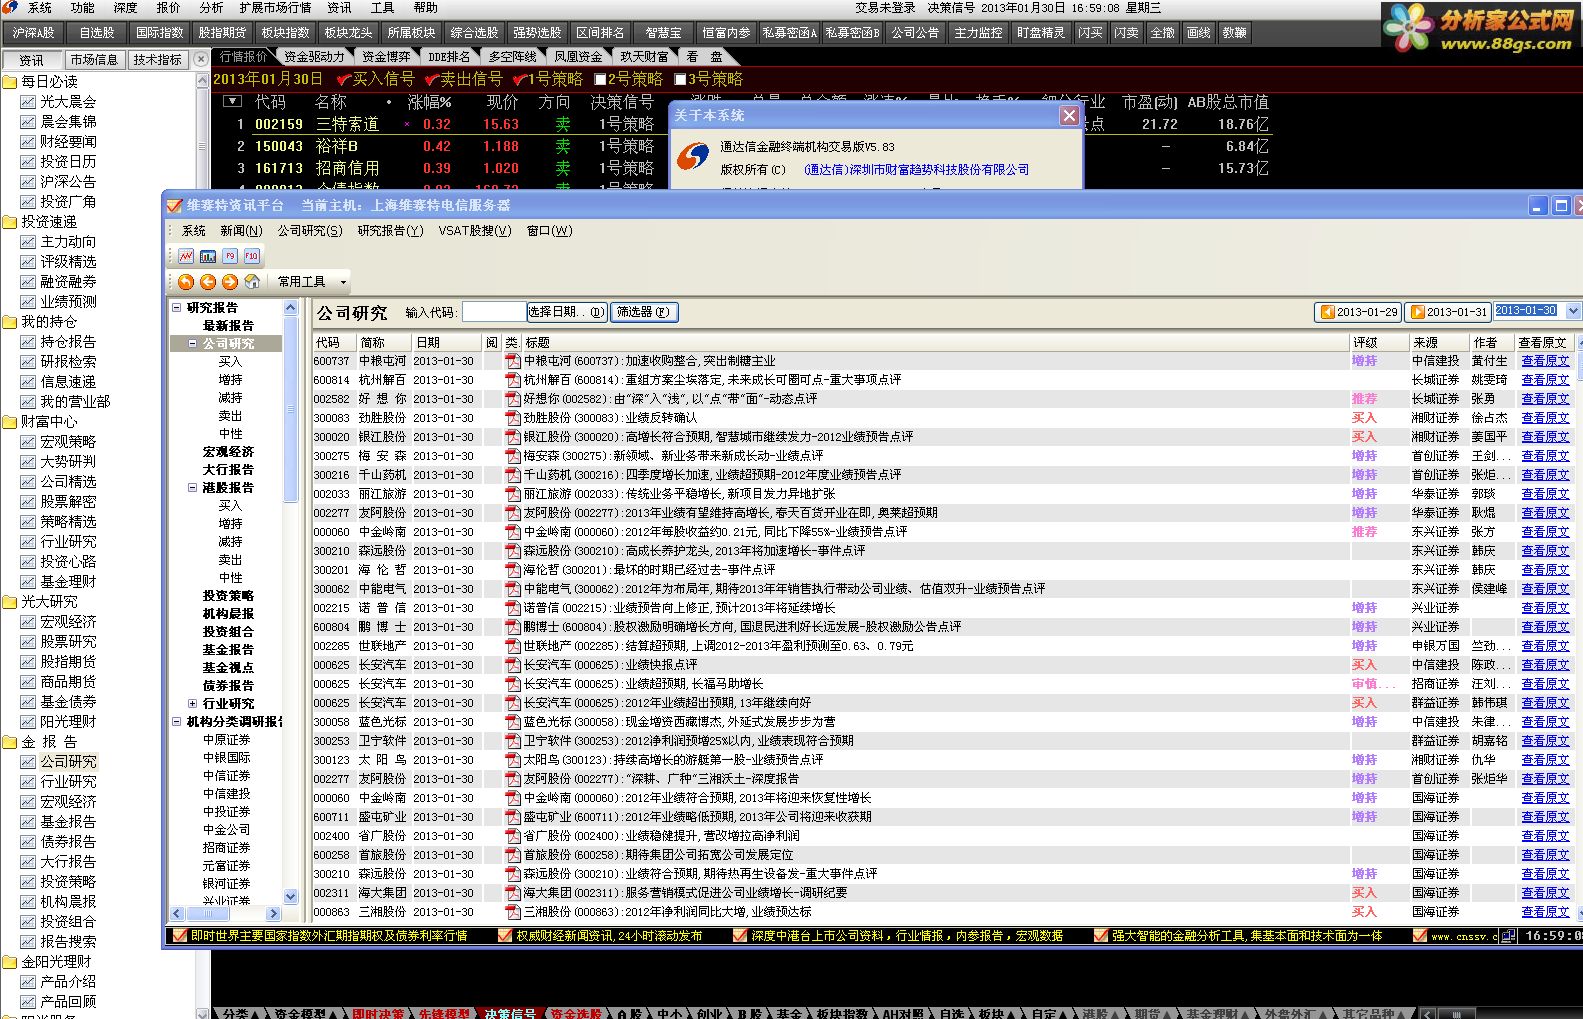Image resolution: width=1583 pixels, height=1019 pixels.
Task: Open the date dropdown showing 2013-01-30
Action: 1573,311
